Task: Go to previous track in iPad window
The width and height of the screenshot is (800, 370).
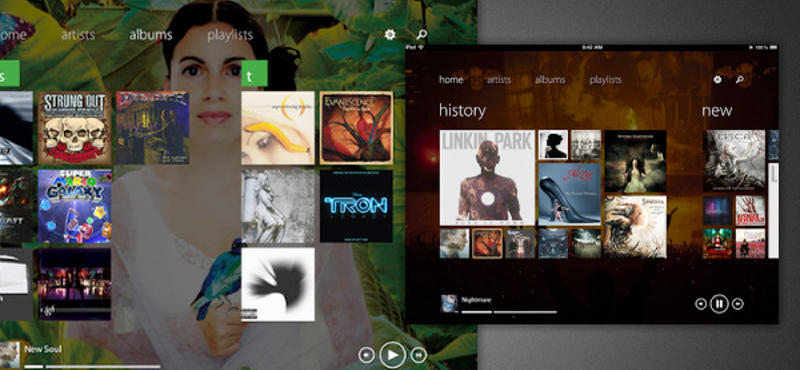Action: click(x=701, y=304)
